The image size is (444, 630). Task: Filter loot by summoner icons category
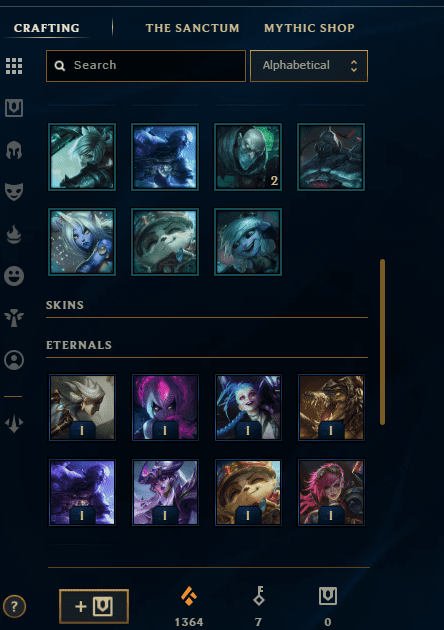click(14, 360)
